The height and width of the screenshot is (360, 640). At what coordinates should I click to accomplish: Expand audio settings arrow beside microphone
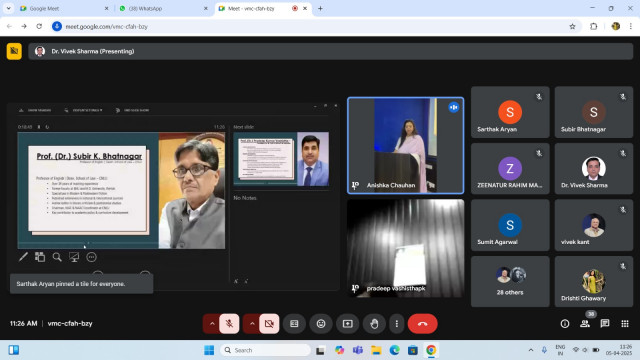[x=212, y=324]
